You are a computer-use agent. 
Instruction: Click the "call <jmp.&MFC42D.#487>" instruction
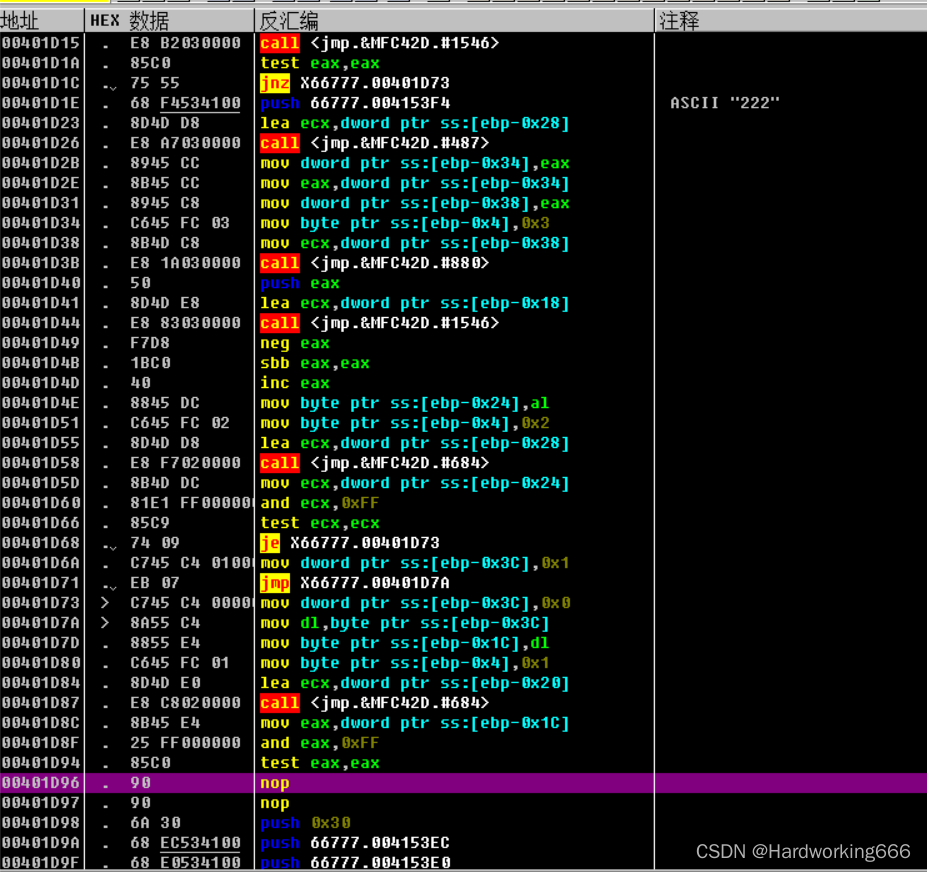click(375, 143)
